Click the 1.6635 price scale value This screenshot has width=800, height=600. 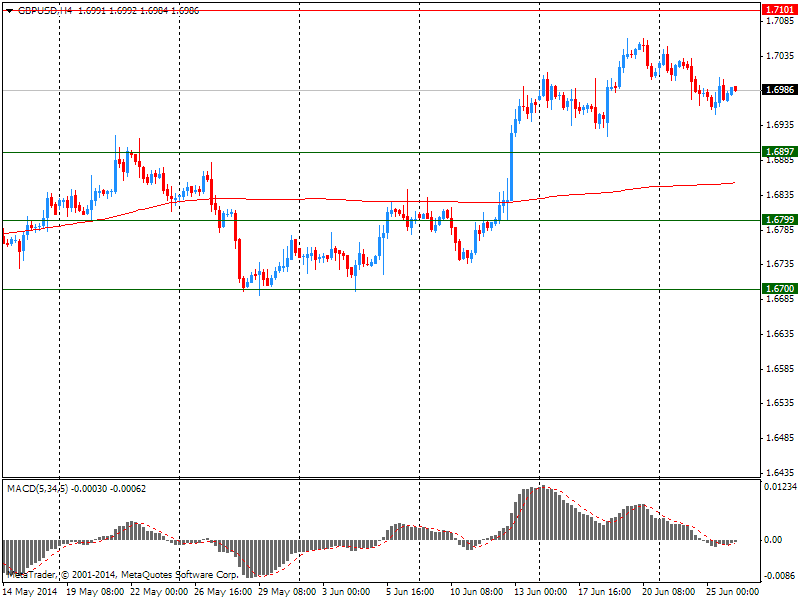781,334
